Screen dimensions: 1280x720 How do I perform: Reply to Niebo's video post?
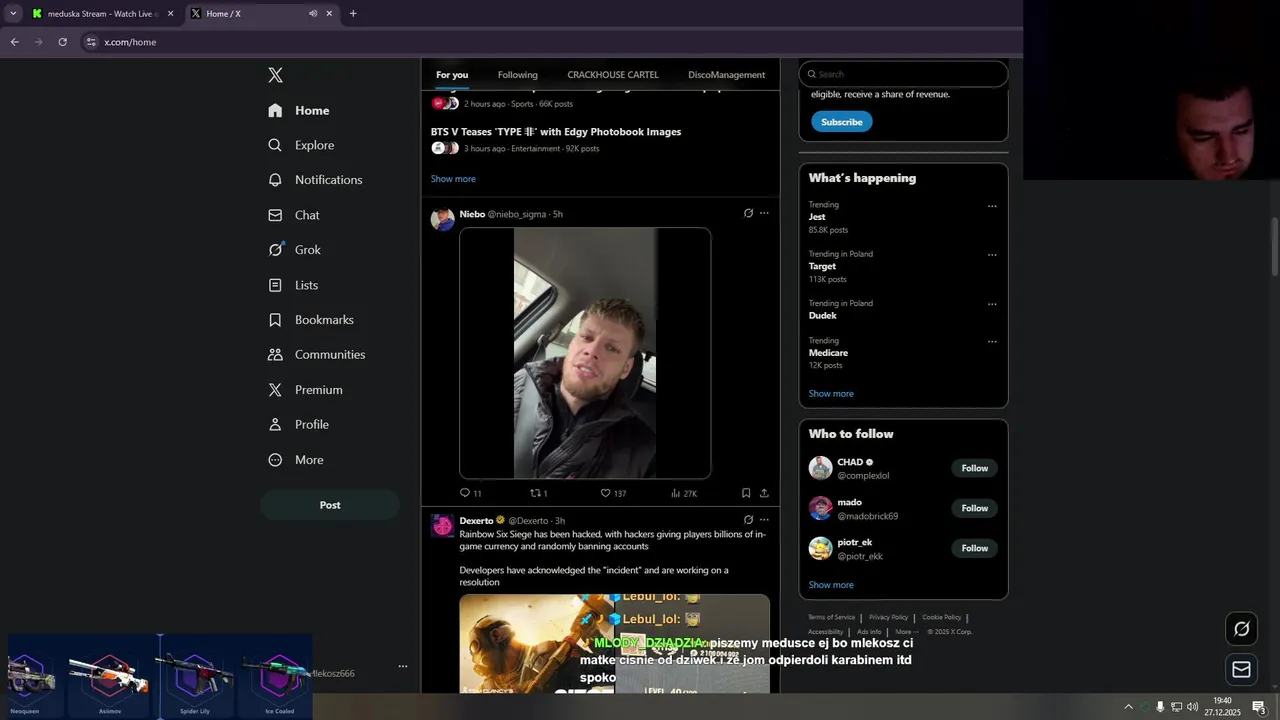[470, 493]
